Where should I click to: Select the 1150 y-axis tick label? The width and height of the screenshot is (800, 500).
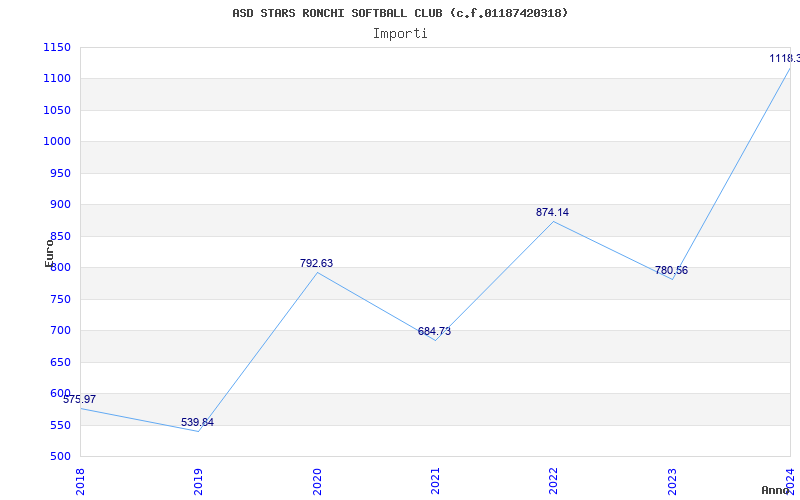click(x=56, y=47)
